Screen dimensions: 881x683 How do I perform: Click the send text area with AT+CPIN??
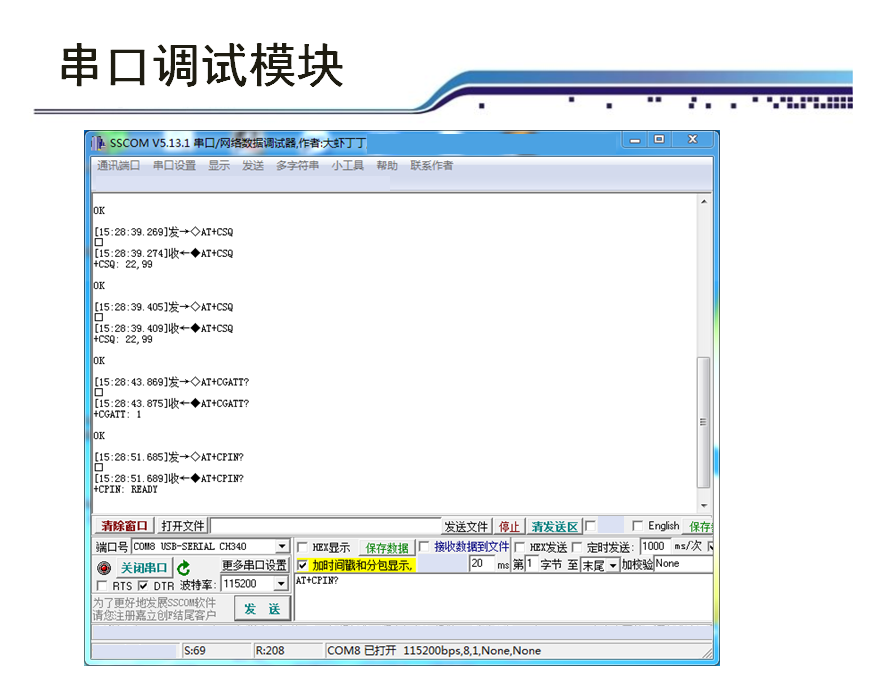coord(503,597)
